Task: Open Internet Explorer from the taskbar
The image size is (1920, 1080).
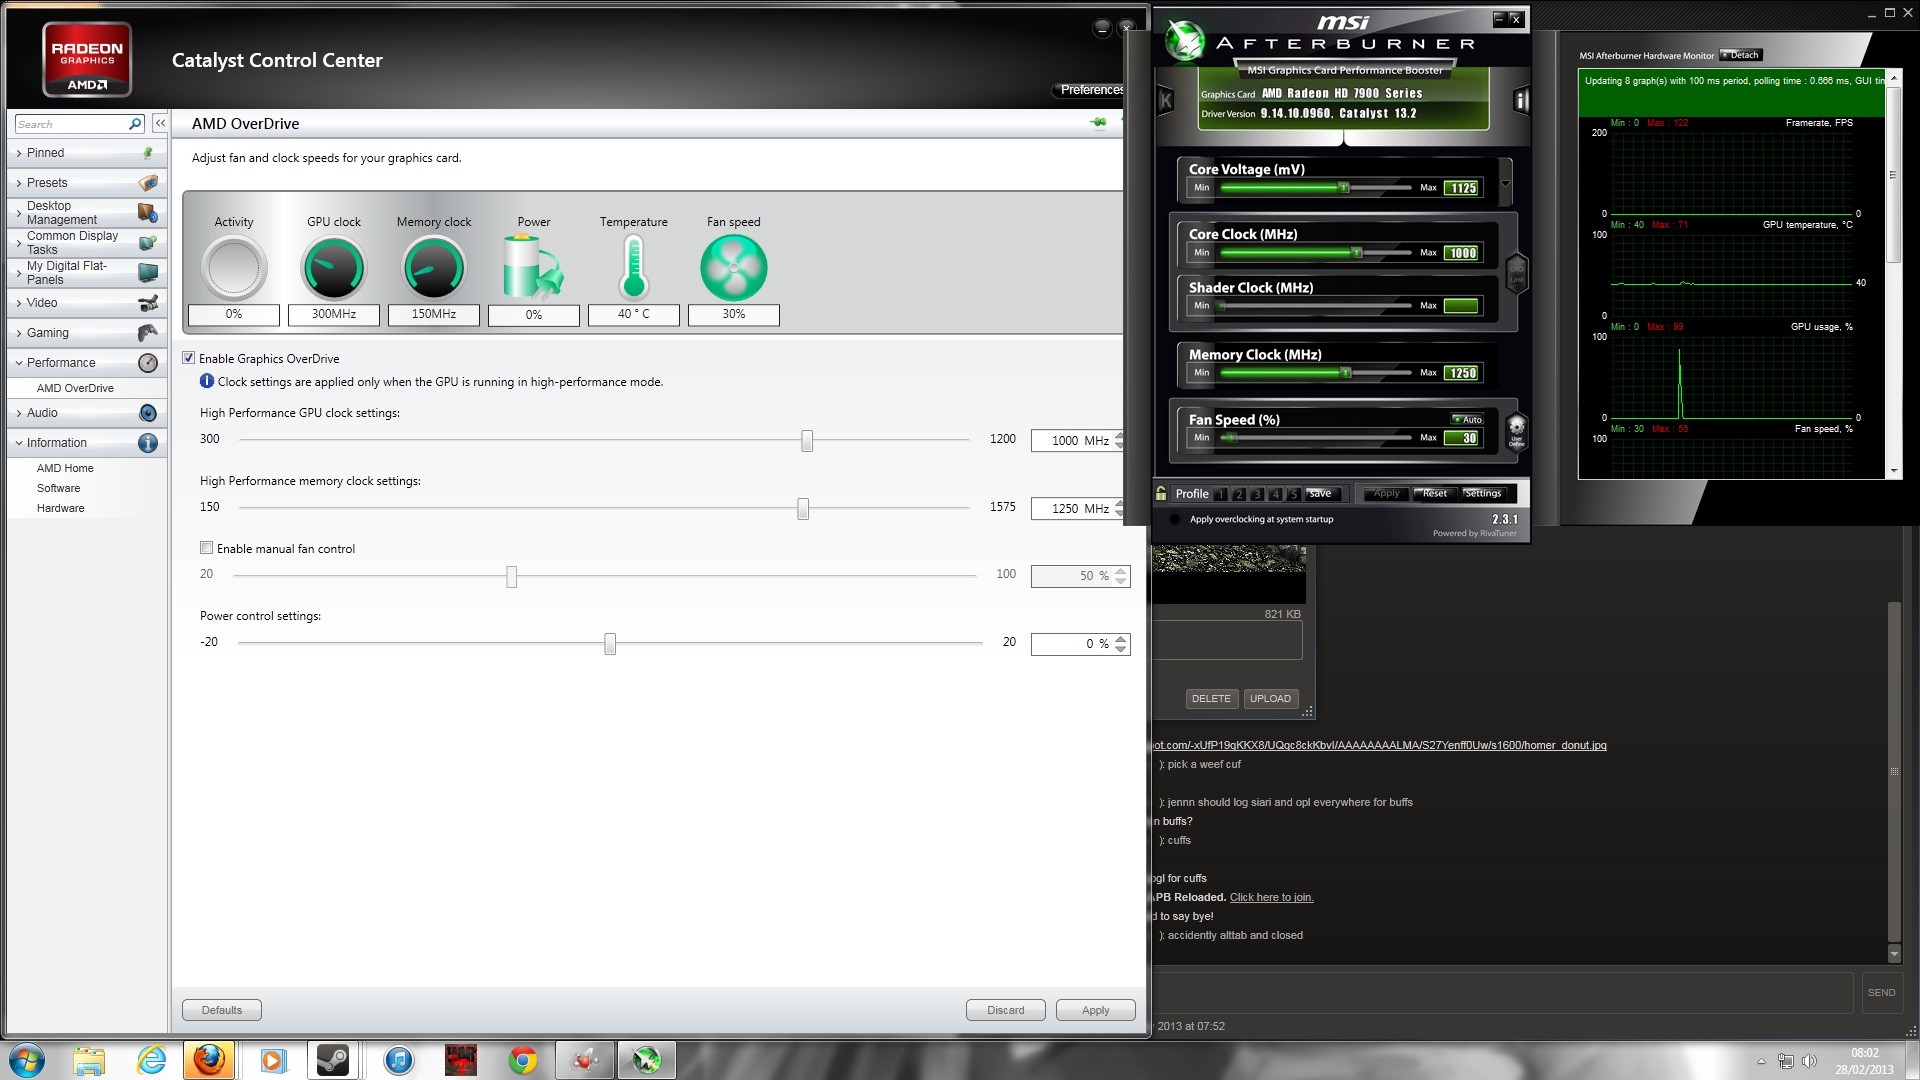Action: (151, 1060)
